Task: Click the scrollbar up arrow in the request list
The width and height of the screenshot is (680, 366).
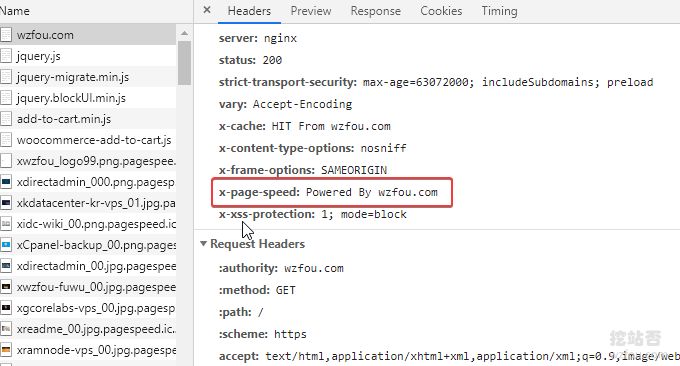Action: pos(184,33)
